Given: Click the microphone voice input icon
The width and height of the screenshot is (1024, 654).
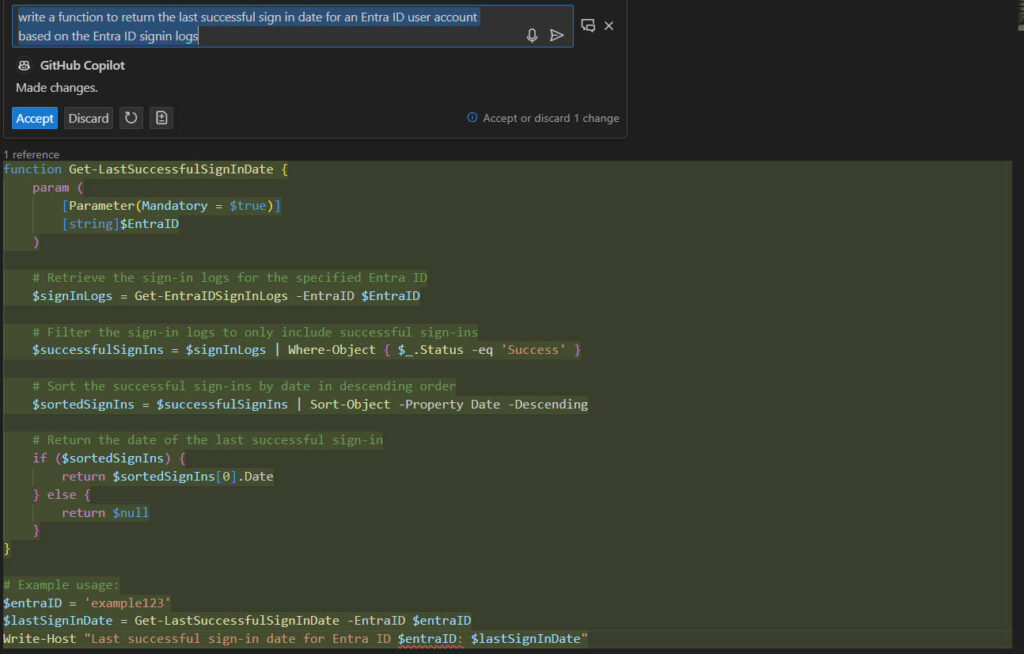Looking at the screenshot, I should coord(532,35).
